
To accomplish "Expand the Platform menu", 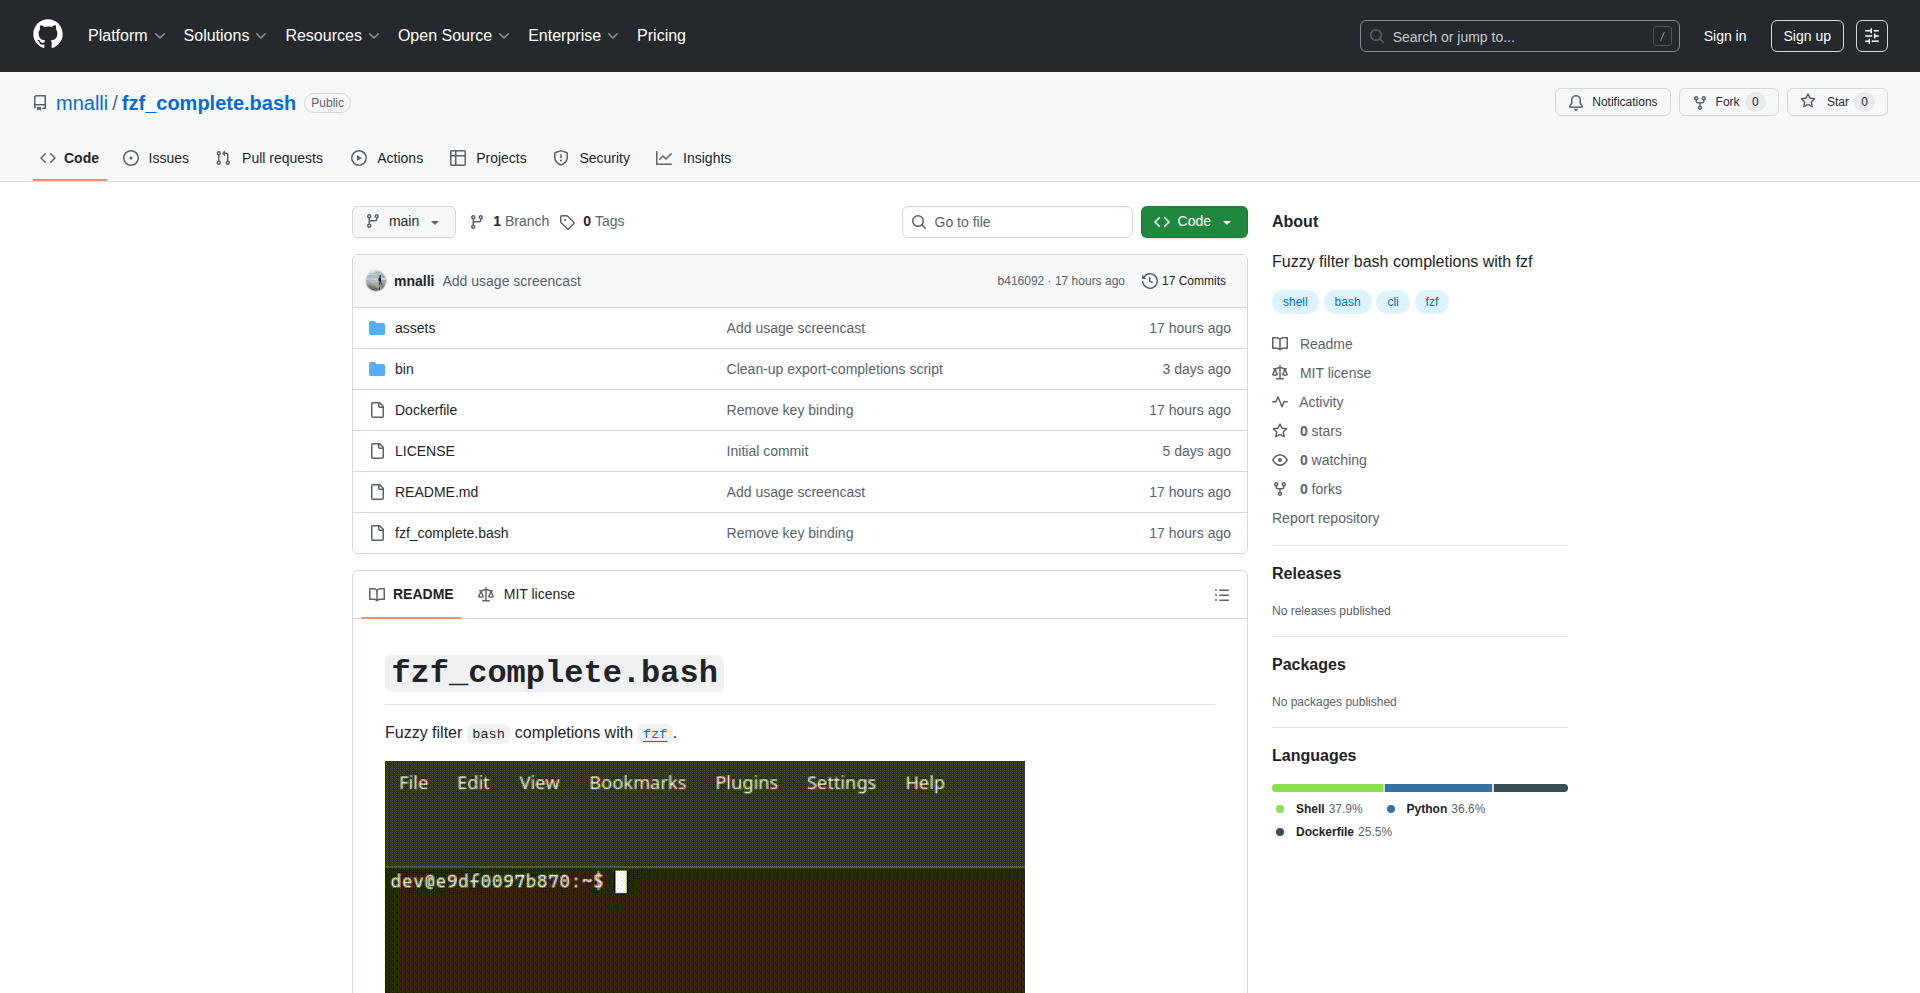I will coord(126,36).
